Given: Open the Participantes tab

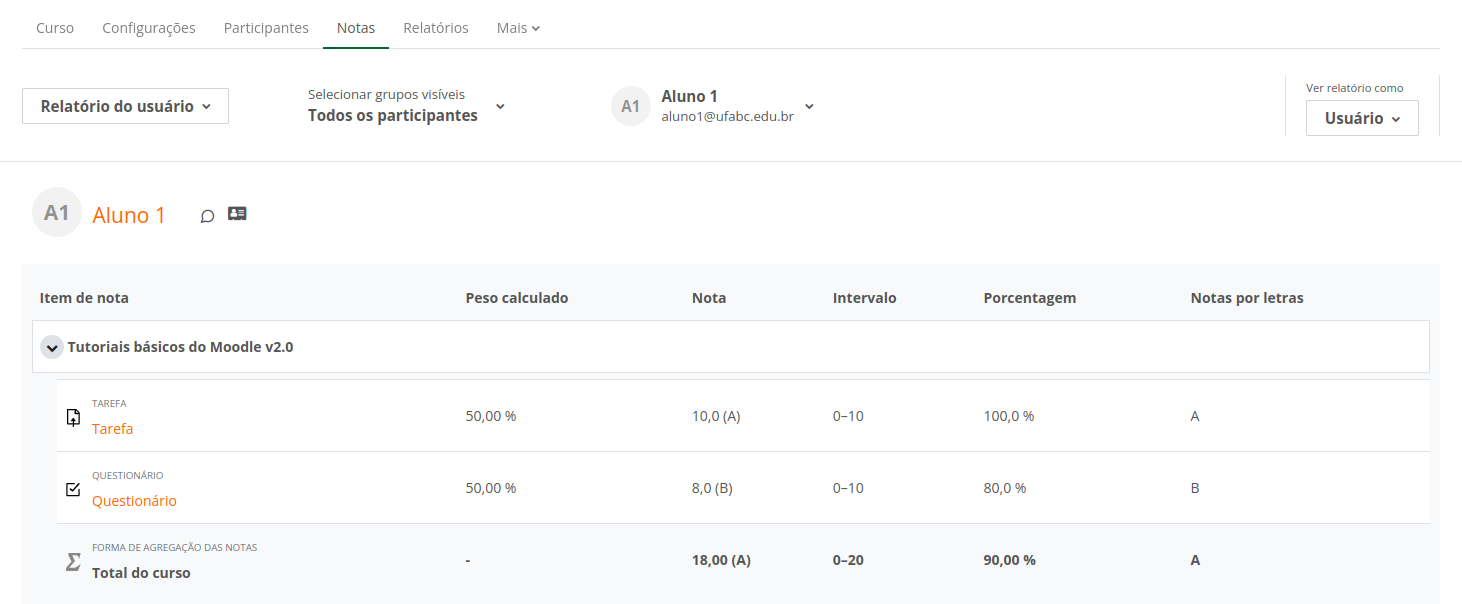Looking at the screenshot, I should tap(266, 27).
